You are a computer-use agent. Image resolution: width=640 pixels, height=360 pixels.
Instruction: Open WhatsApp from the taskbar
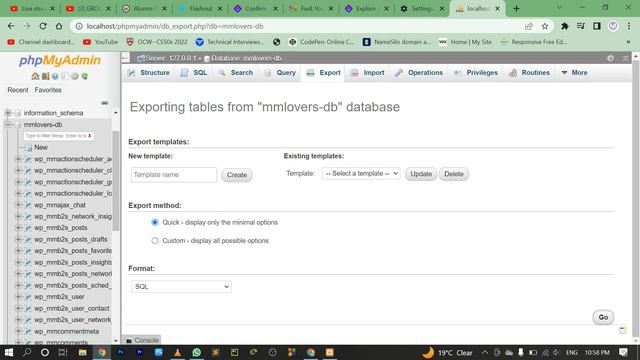tap(197, 352)
